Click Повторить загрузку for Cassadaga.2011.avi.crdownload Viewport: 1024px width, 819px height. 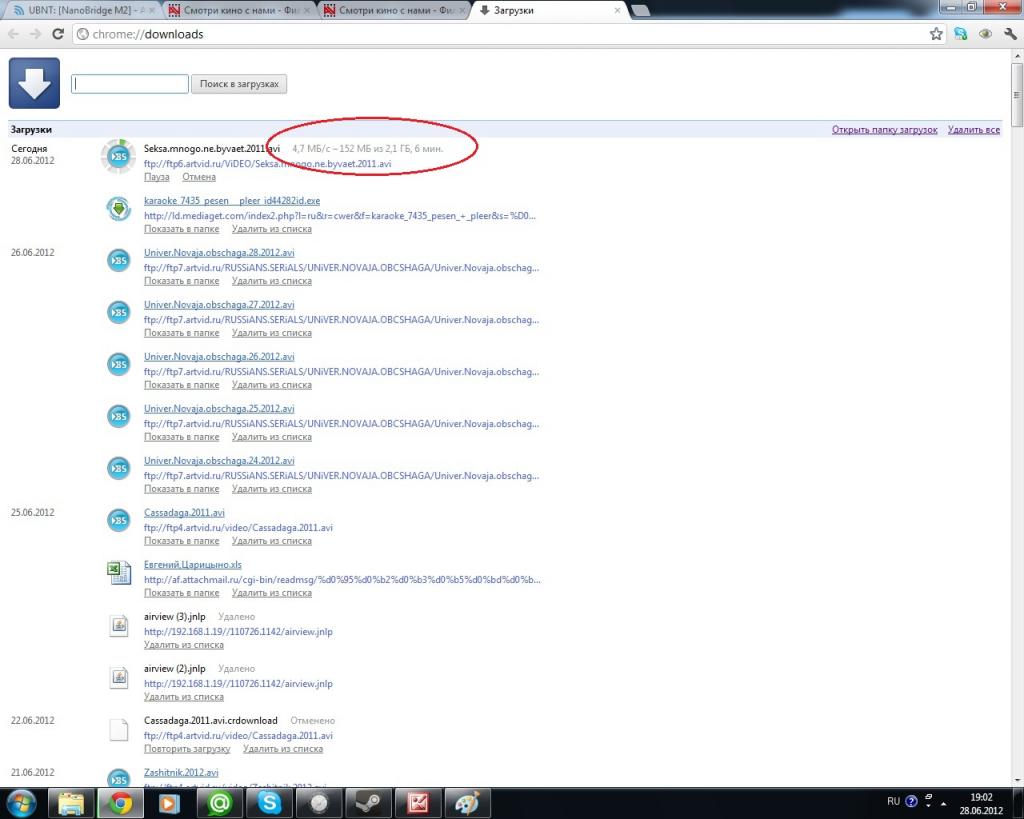pyautogui.click(x=187, y=749)
